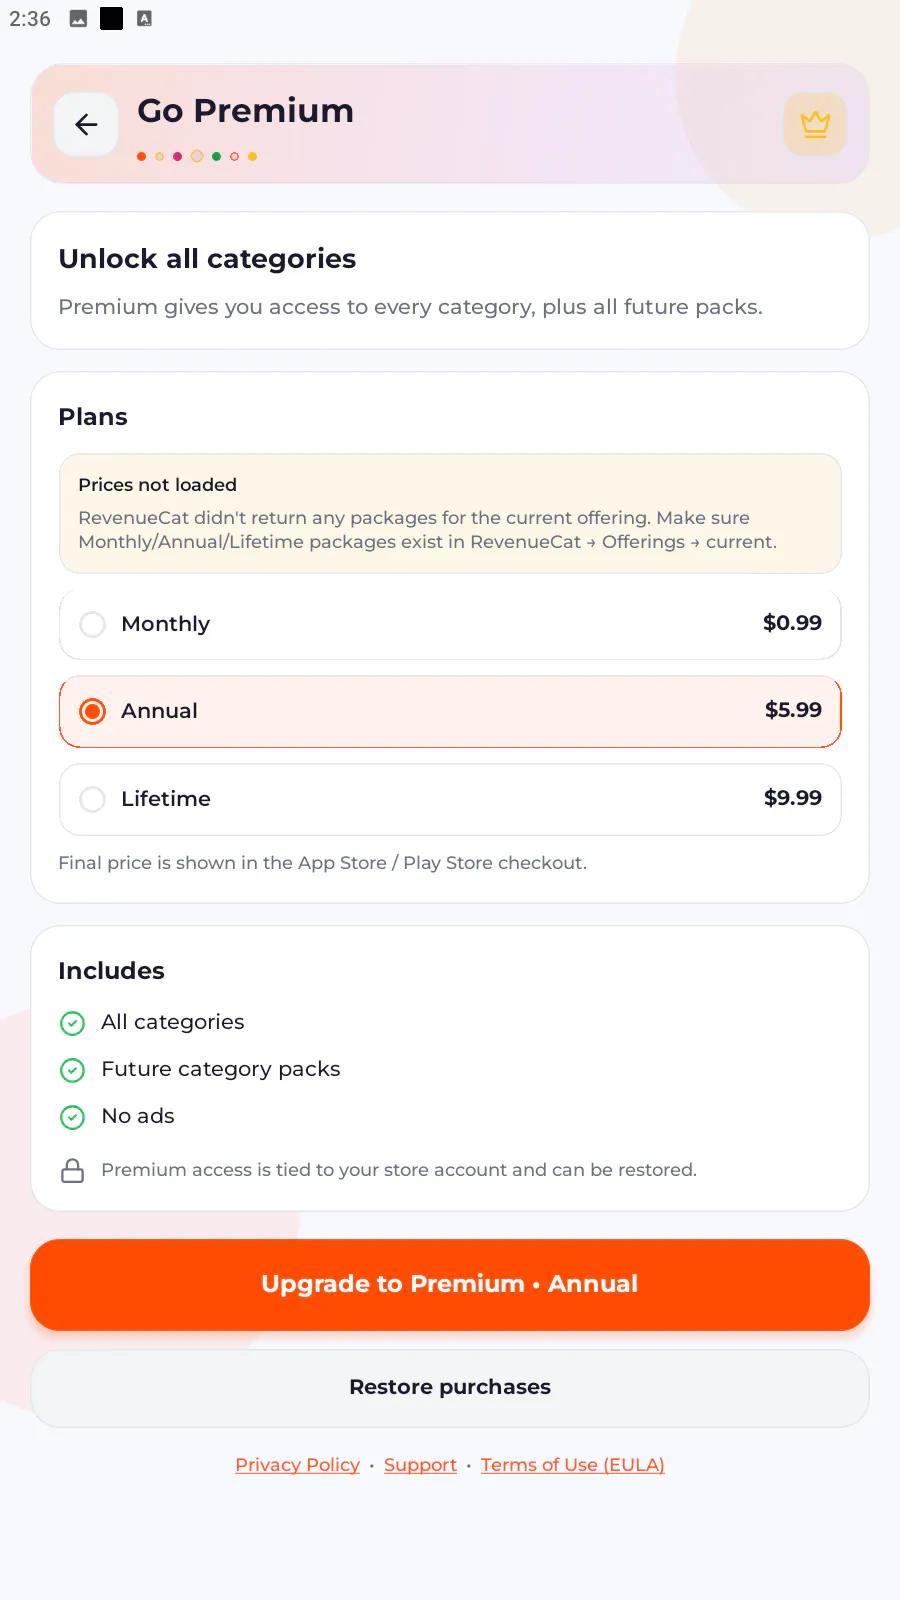Tap the lock icon beside store account note
The image size is (900, 1600).
click(x=73, y=1170)
